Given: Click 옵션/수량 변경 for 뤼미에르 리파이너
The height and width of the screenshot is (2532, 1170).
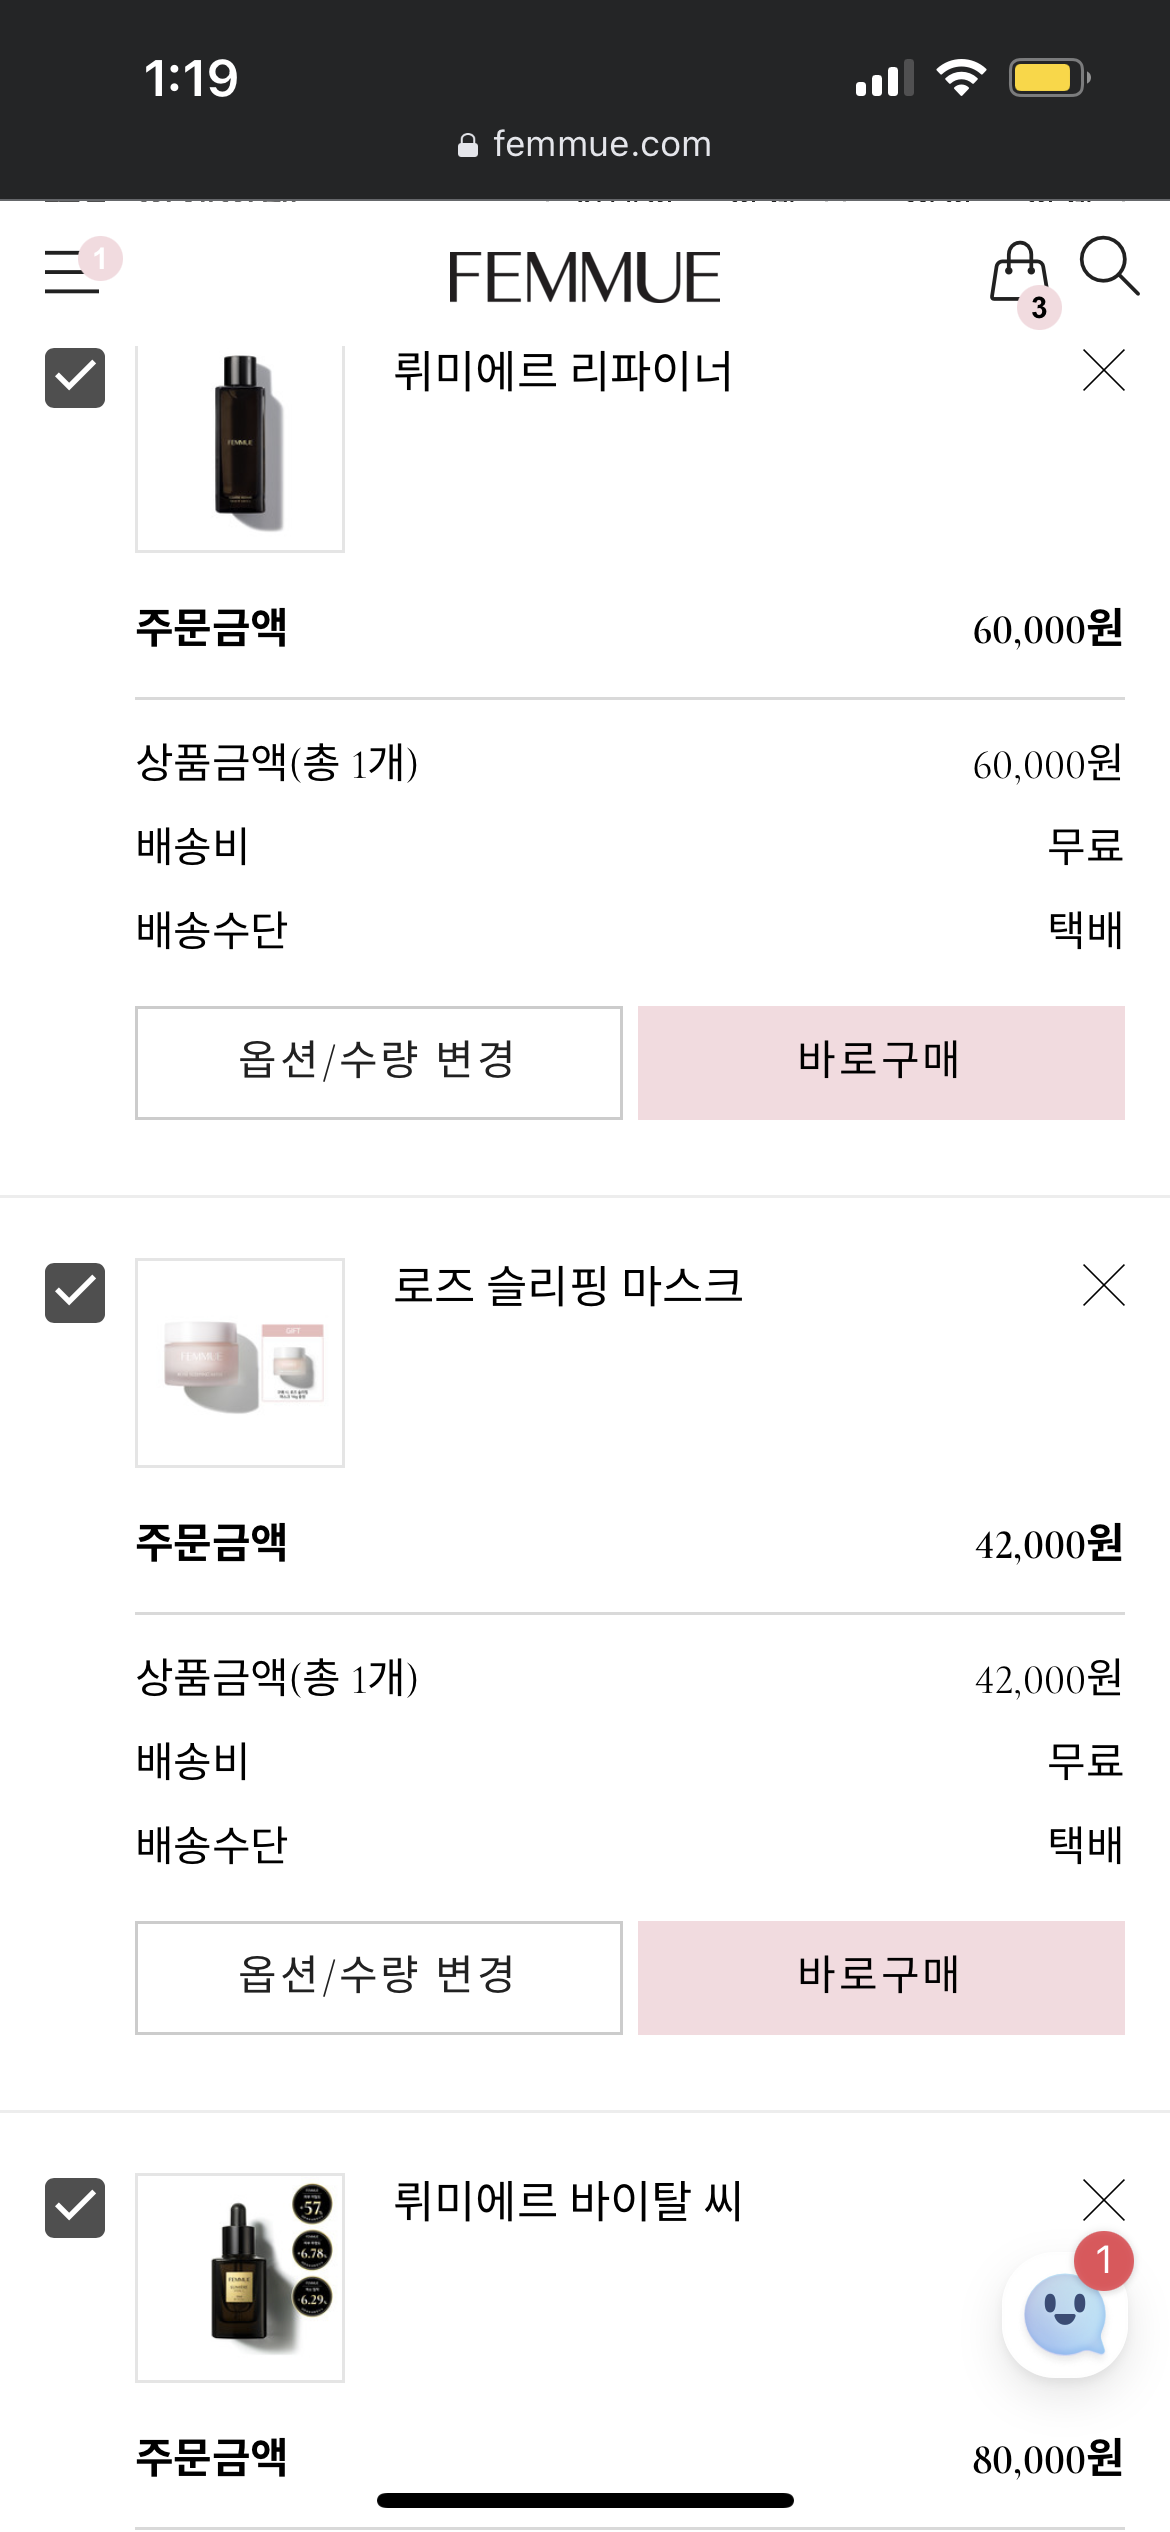Looking at the screenshot, I should click(x=379, y=1062).
